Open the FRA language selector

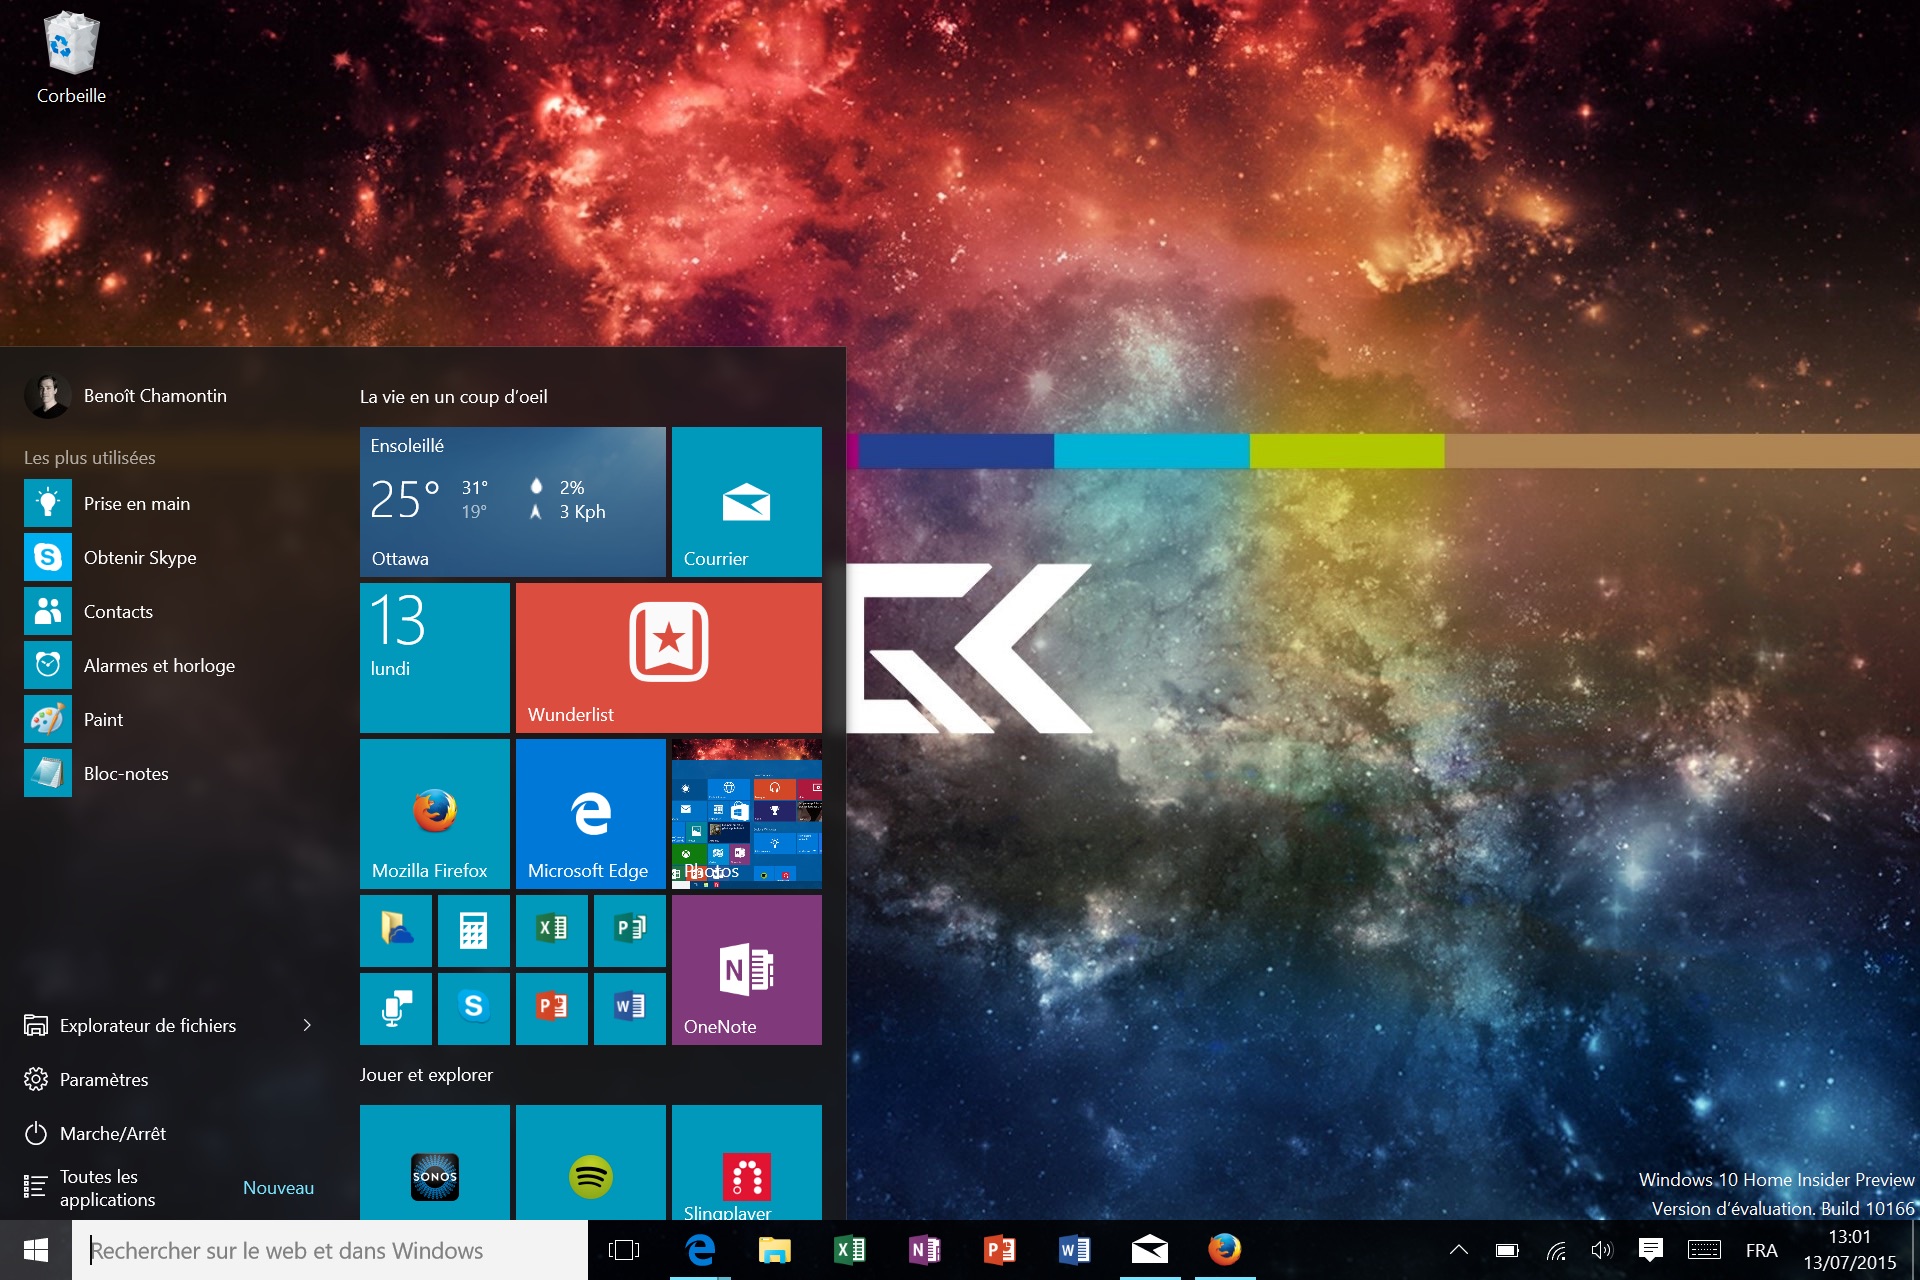point(1760,1249)
